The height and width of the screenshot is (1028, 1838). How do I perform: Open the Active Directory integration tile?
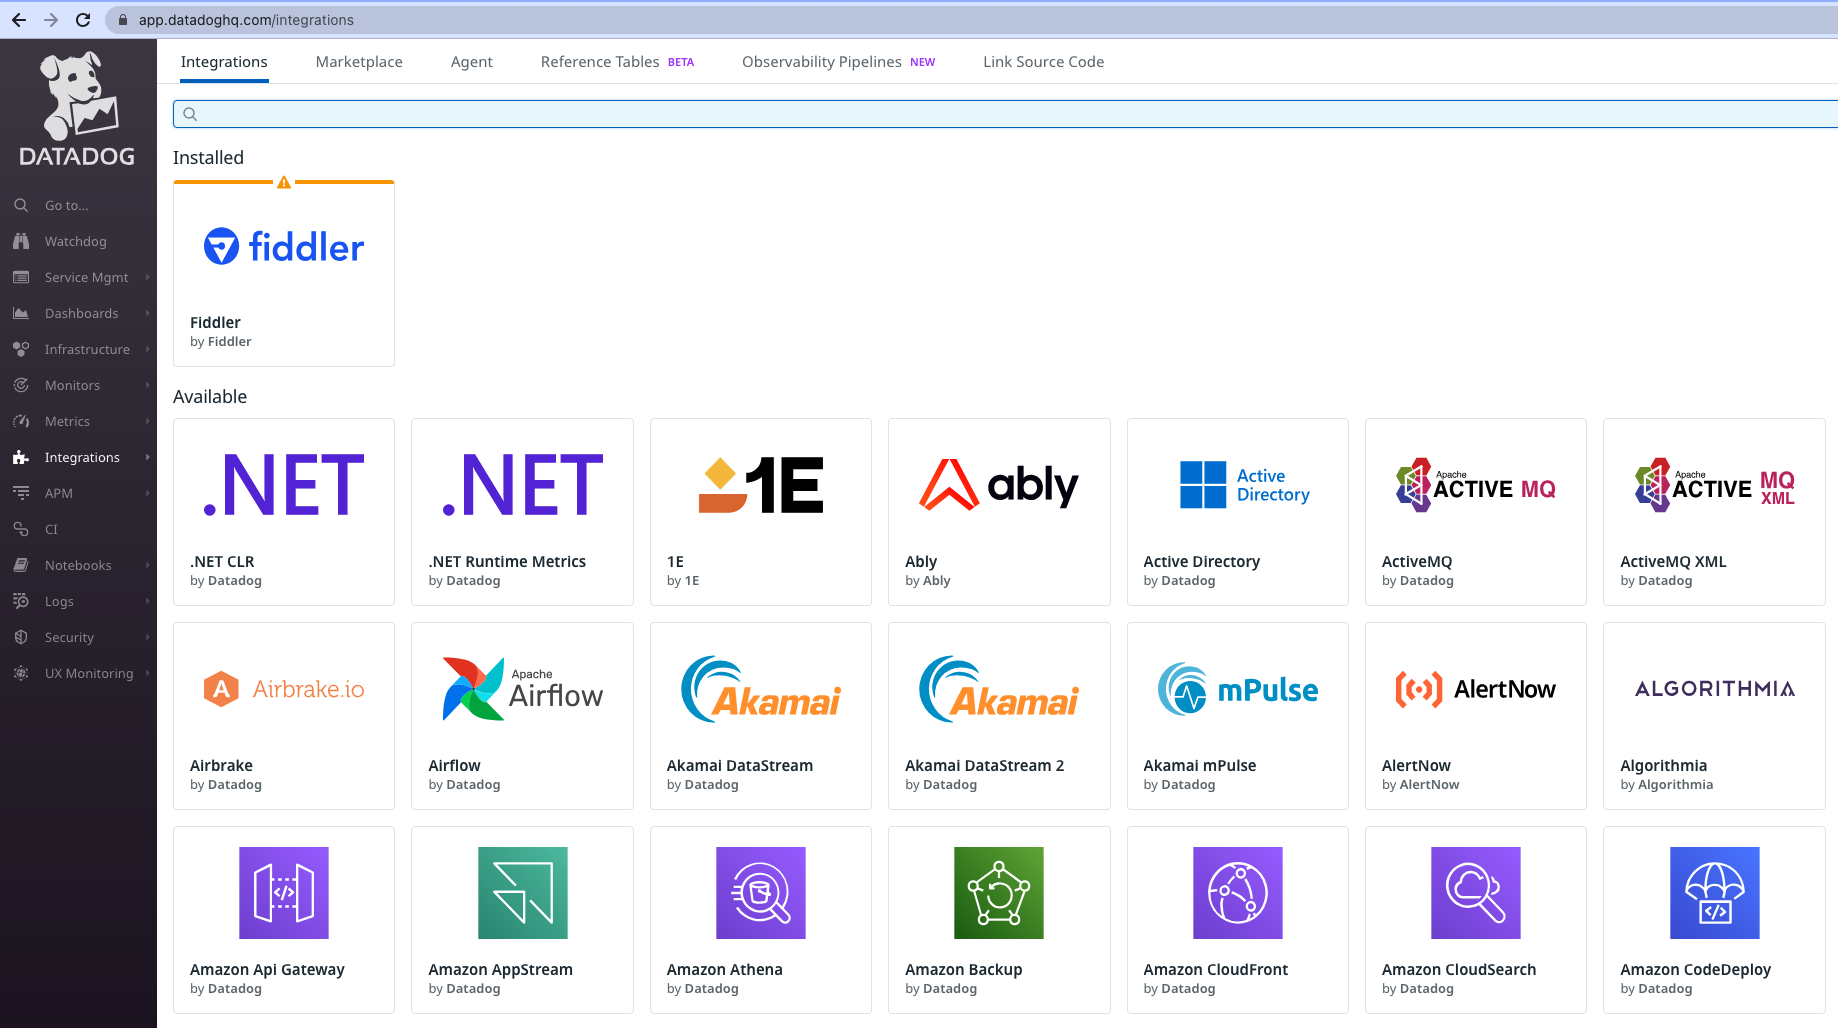(x=1238, y=512)
